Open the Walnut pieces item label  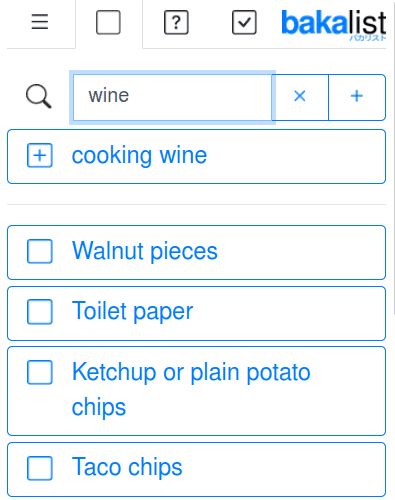tap(145, 251)
